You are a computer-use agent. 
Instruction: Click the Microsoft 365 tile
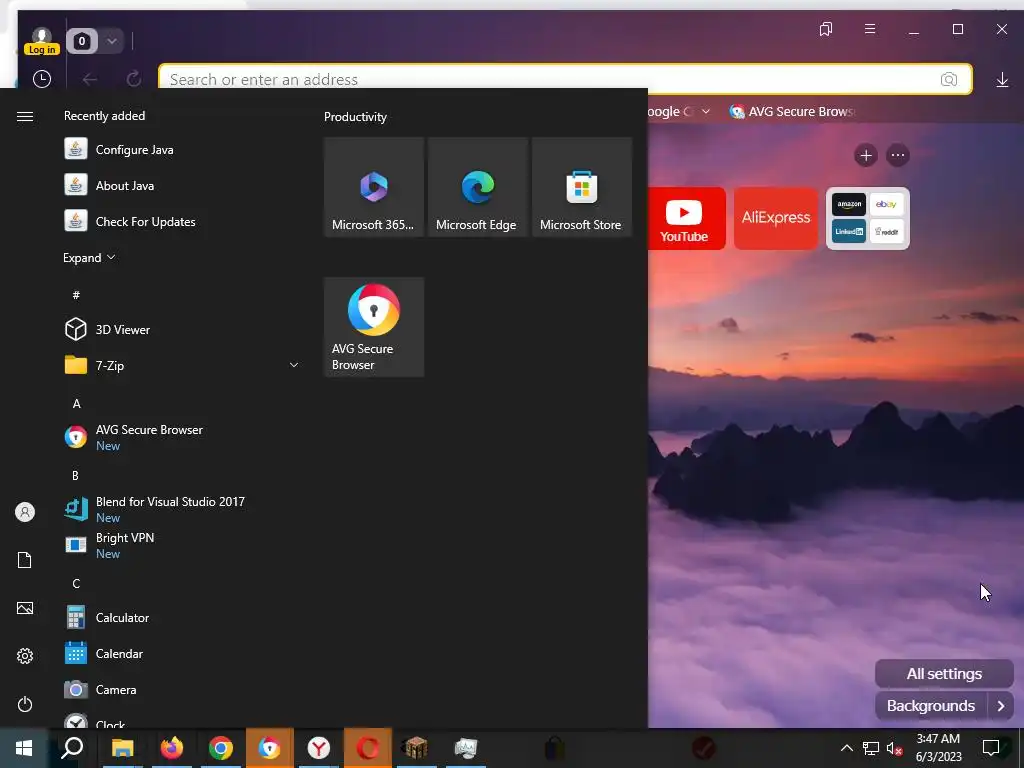[374, 187]
